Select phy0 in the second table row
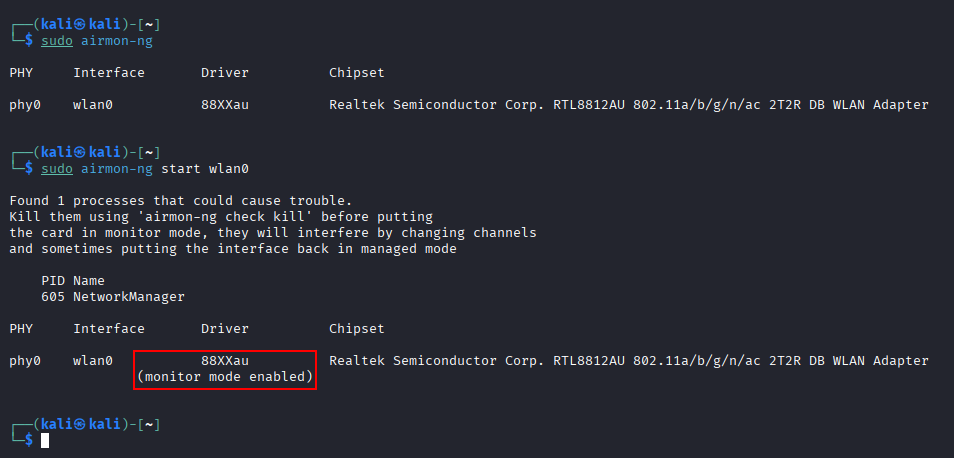The image size is (954, 458). (24, 361)
